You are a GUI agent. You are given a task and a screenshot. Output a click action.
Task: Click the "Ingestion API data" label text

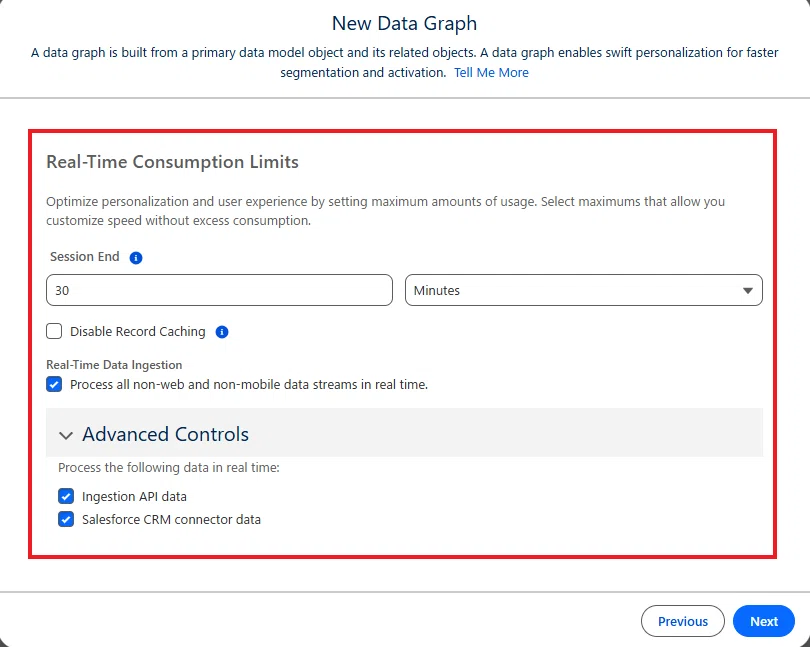coord(134,497)
